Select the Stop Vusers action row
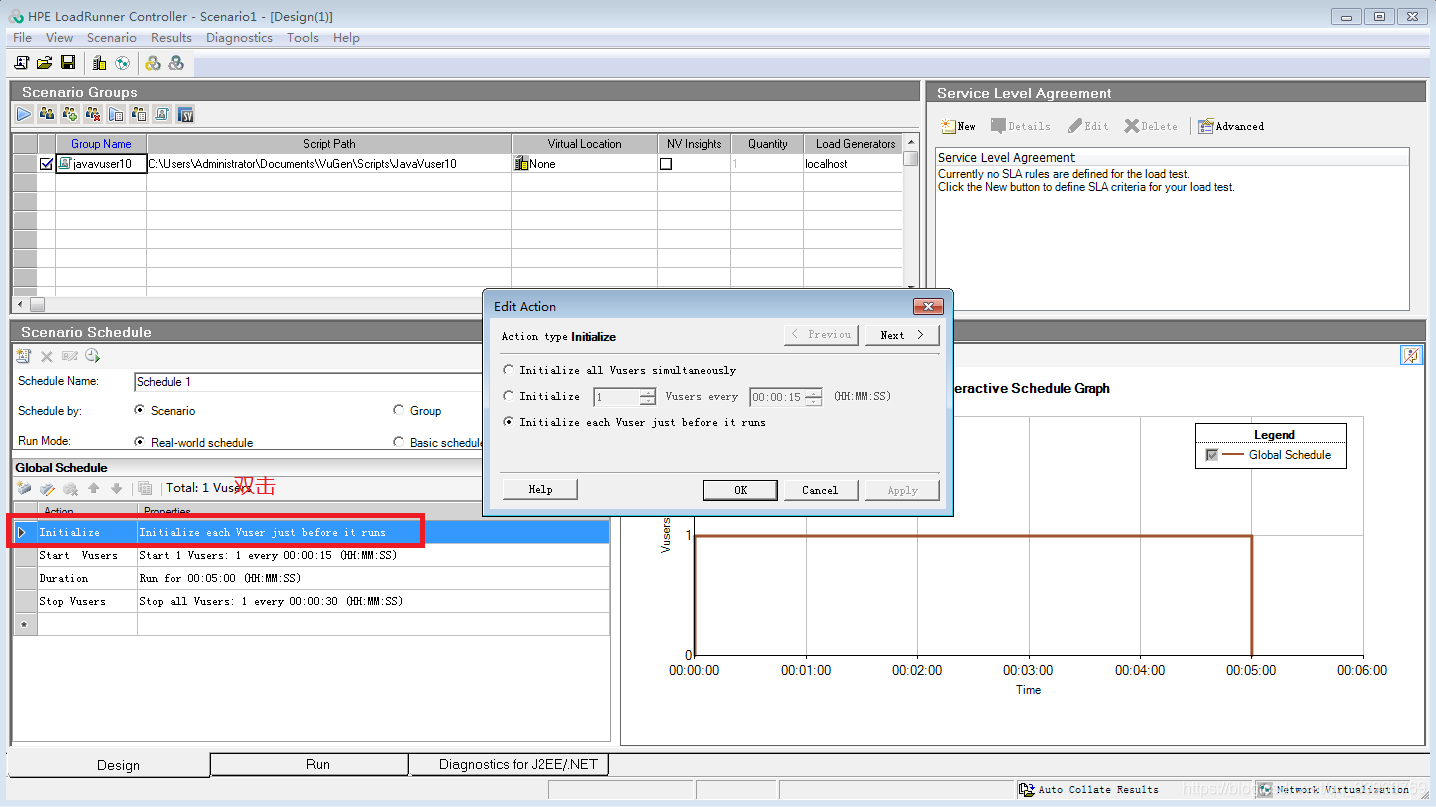Viewport: 1436px width, 807px height. (x=311, y=601)
